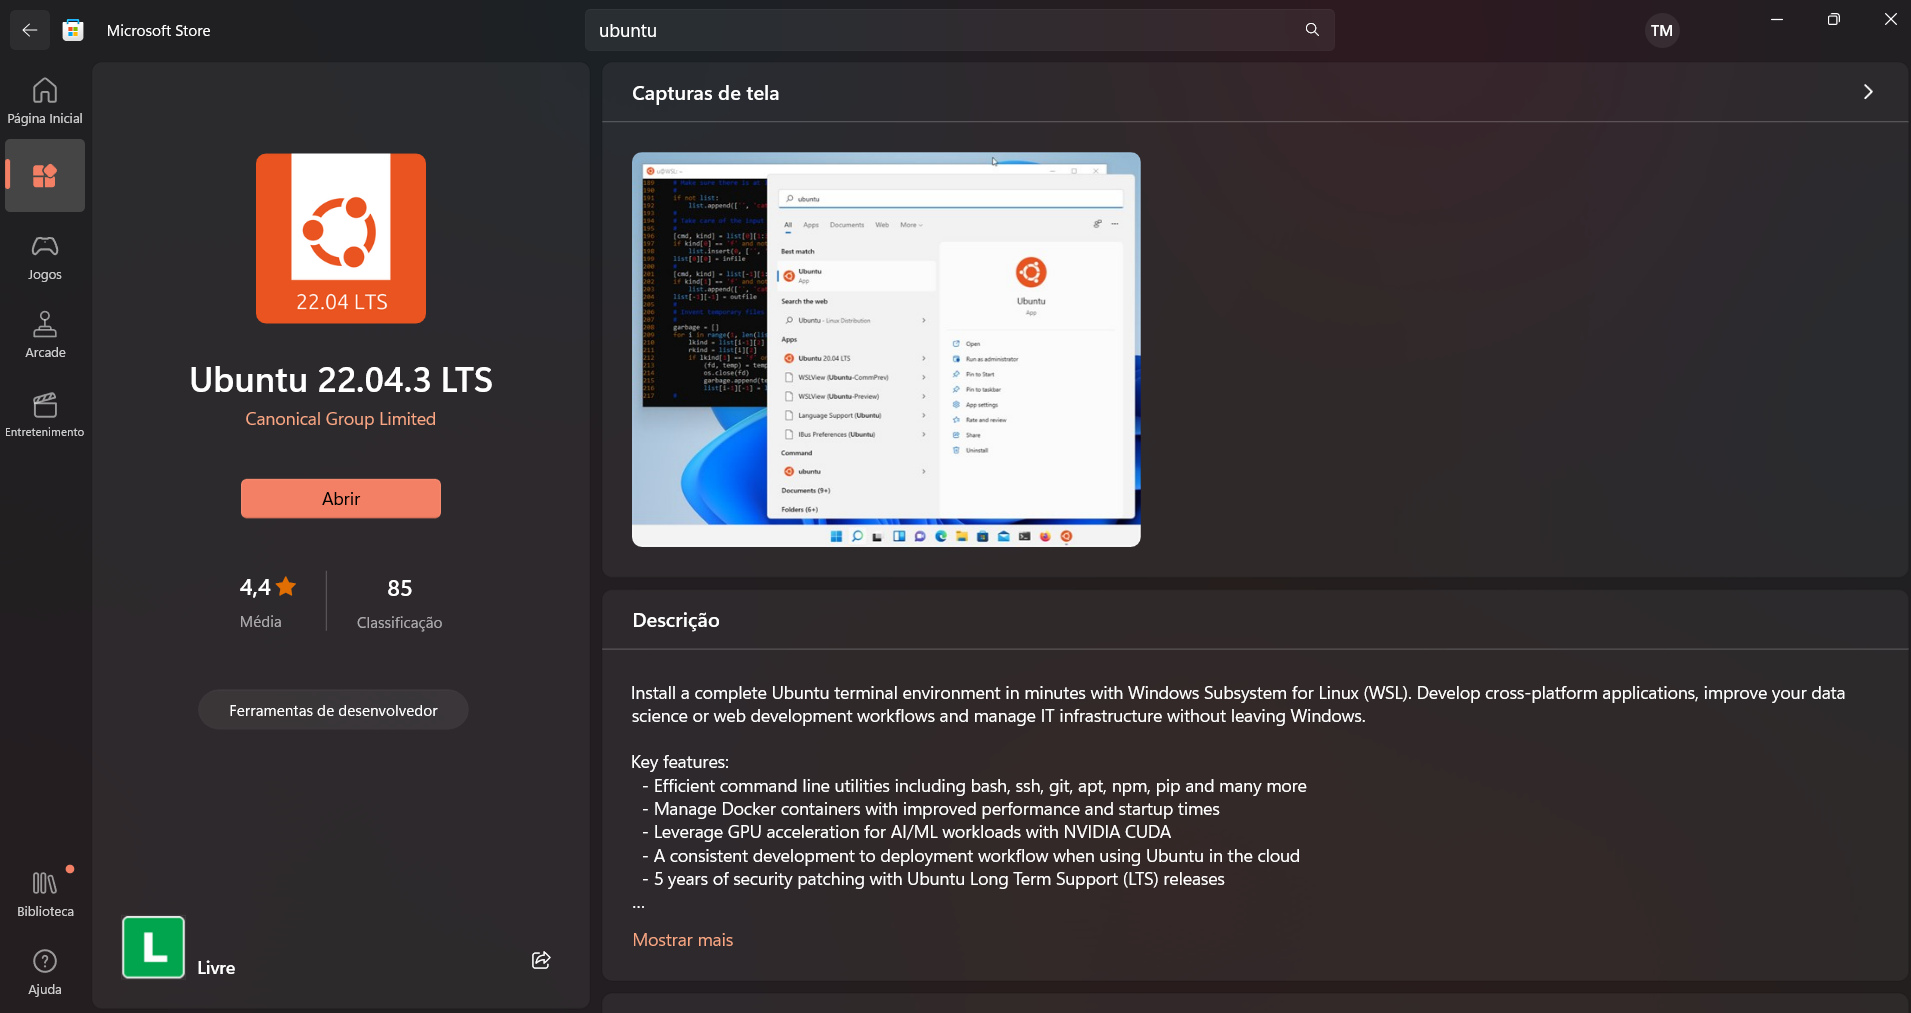Image resolution: width=1911 pixels, height=1013 pixels.
Task: Click Ferramentas de desenvolvedor tag
Action: 333,710
